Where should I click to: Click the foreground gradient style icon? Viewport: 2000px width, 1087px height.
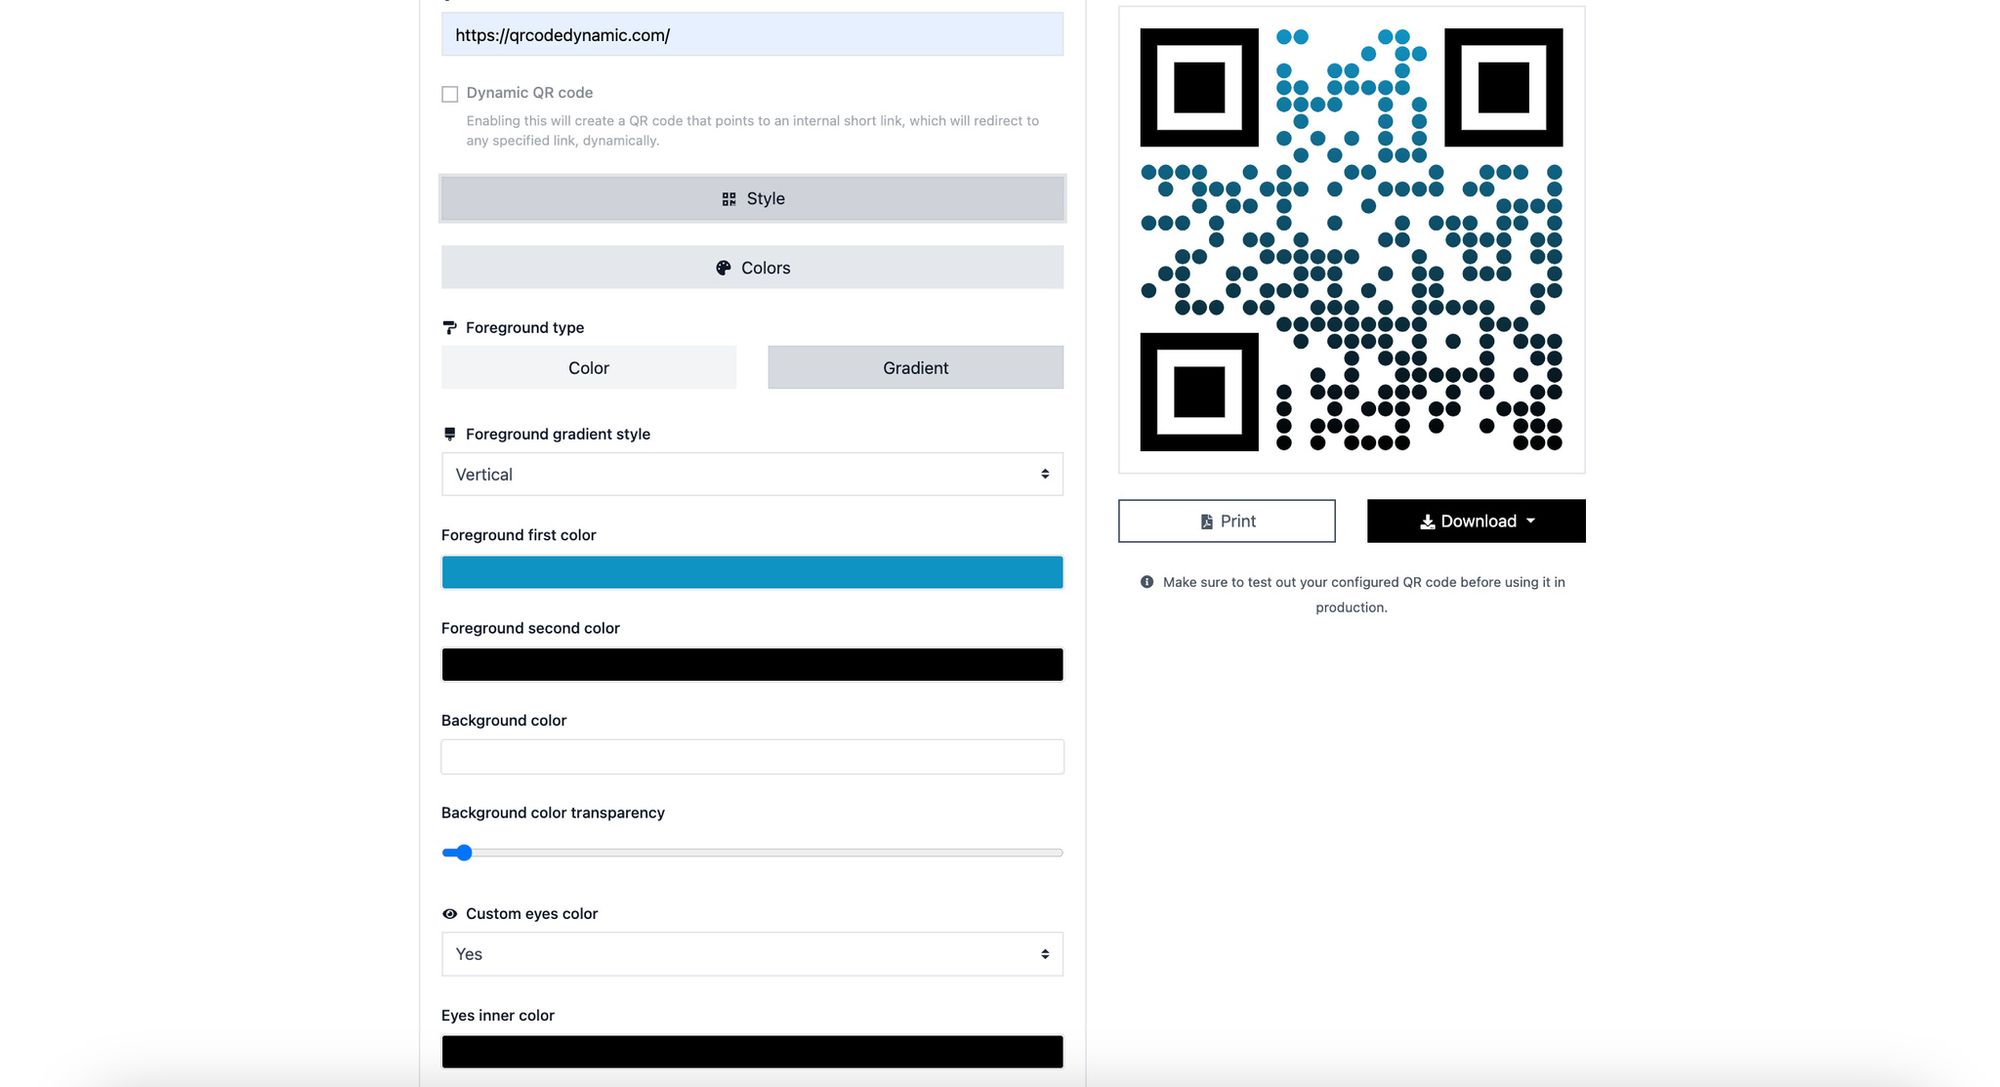tap(448, 434)
